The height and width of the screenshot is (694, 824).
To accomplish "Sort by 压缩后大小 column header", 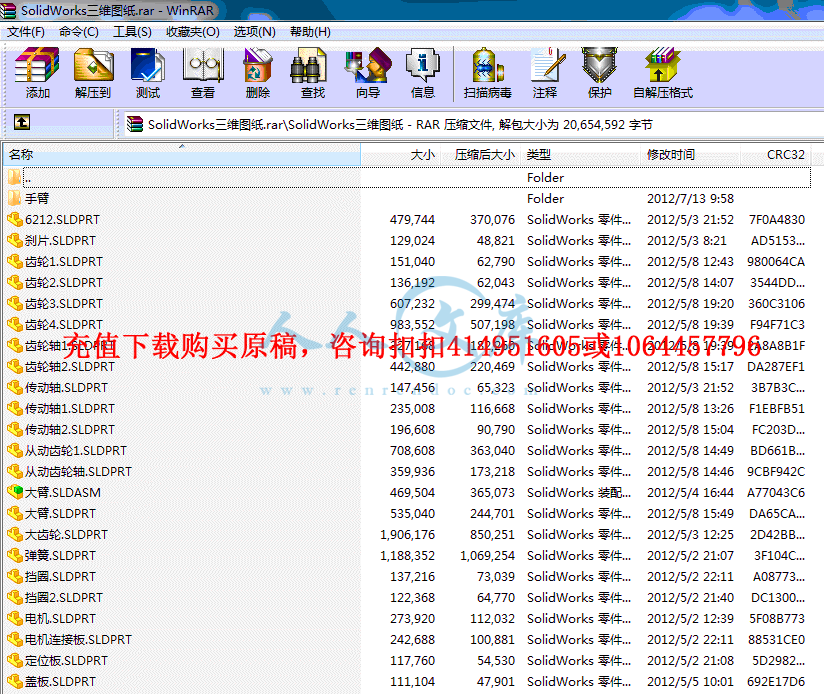I will [480, 154].
